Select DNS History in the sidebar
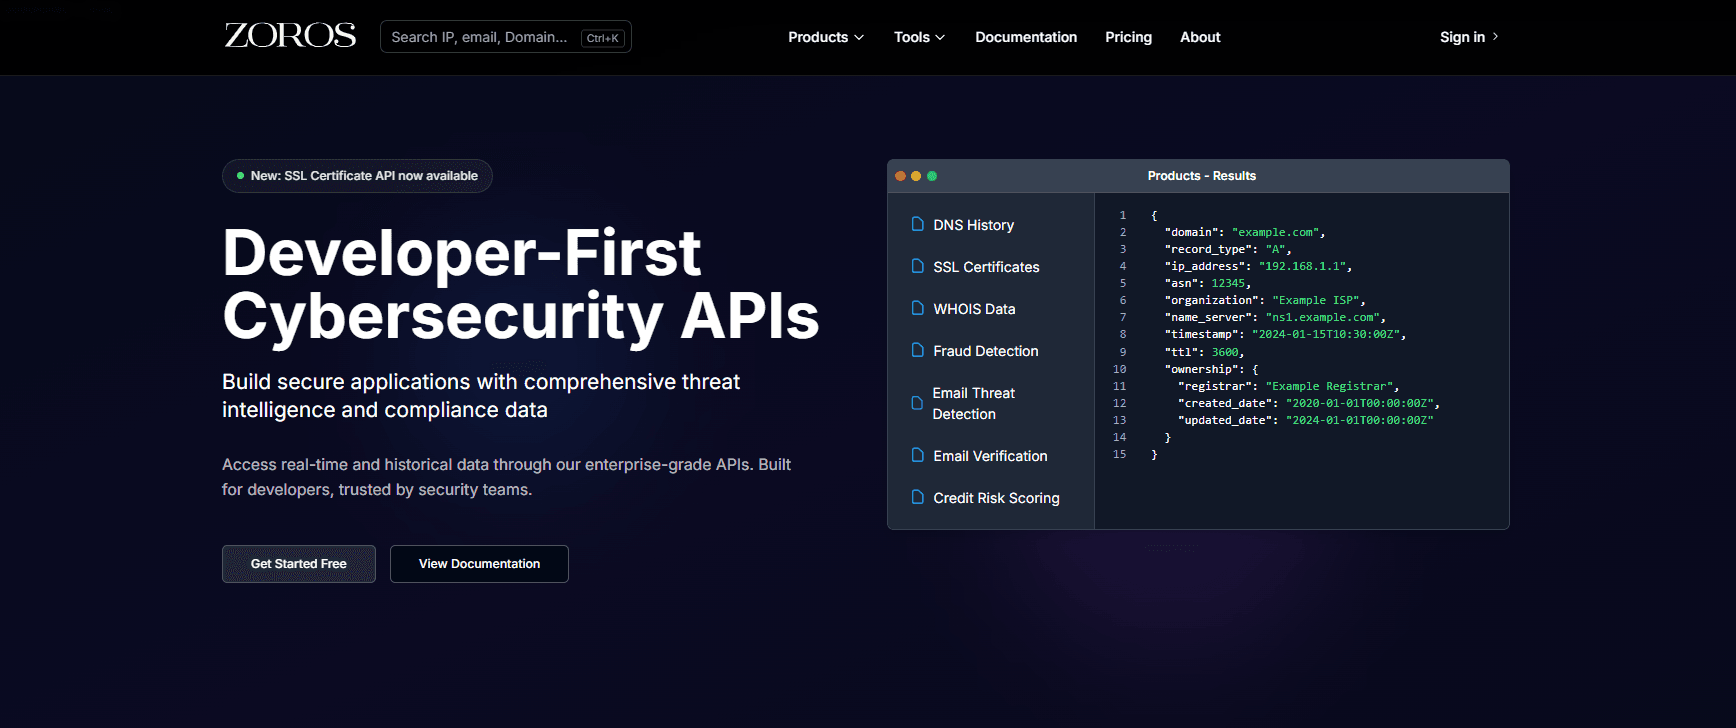1736x728 pixels. (x=973, y=225)
